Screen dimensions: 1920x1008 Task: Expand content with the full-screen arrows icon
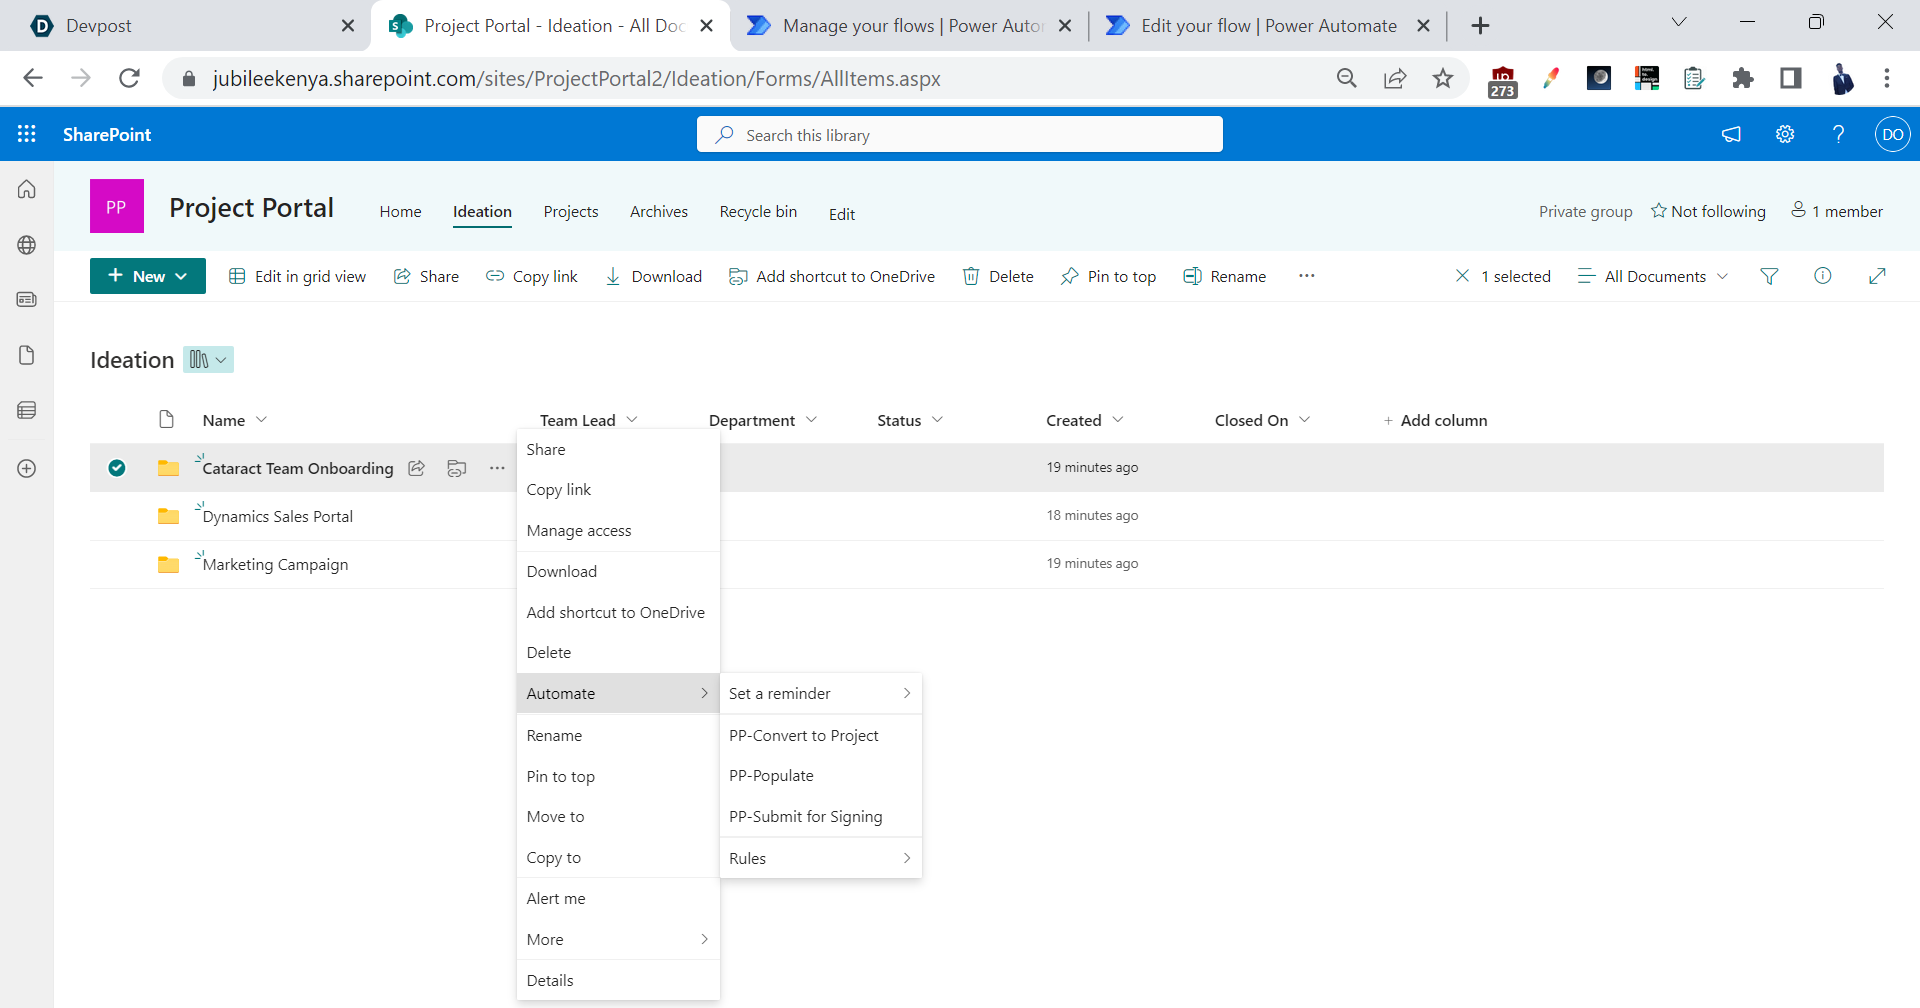[1877, 276]
